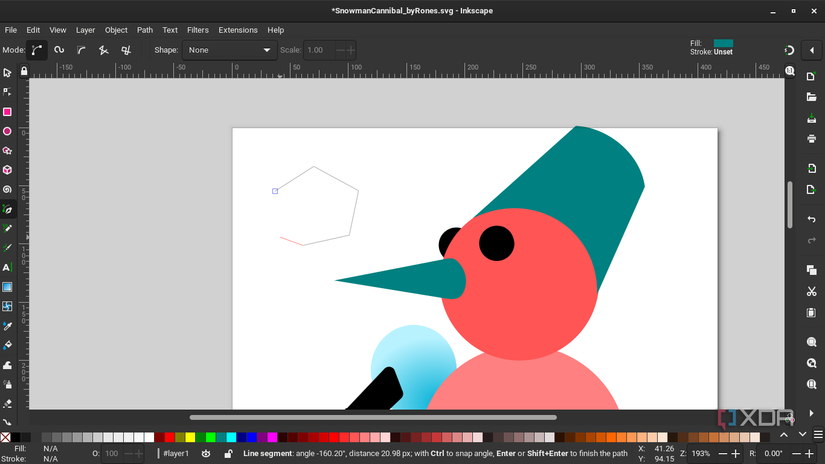The image size is (825, 464).
Task: Click the Zoom page icon
Action: tap(811, 384)
